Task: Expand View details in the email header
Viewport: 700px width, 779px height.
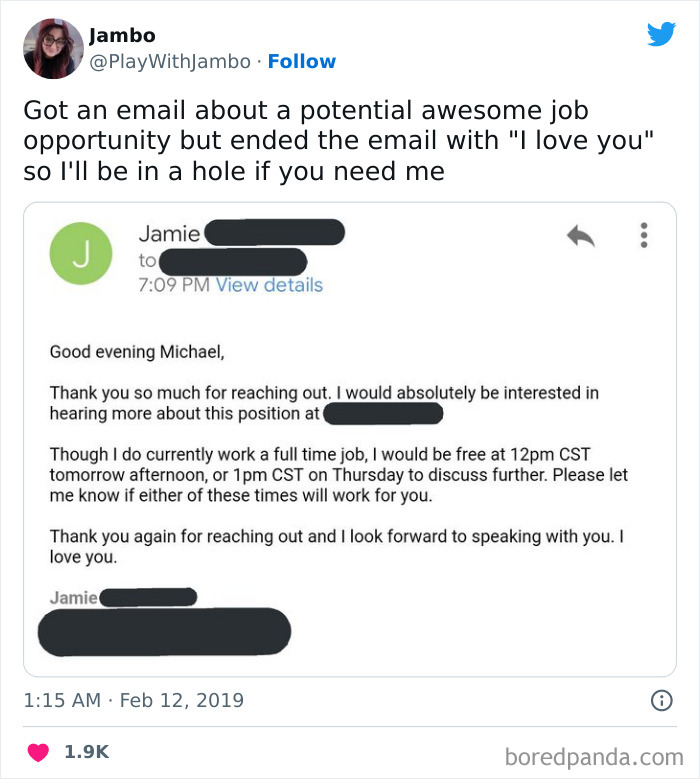Action: click(x=269, y=285)
